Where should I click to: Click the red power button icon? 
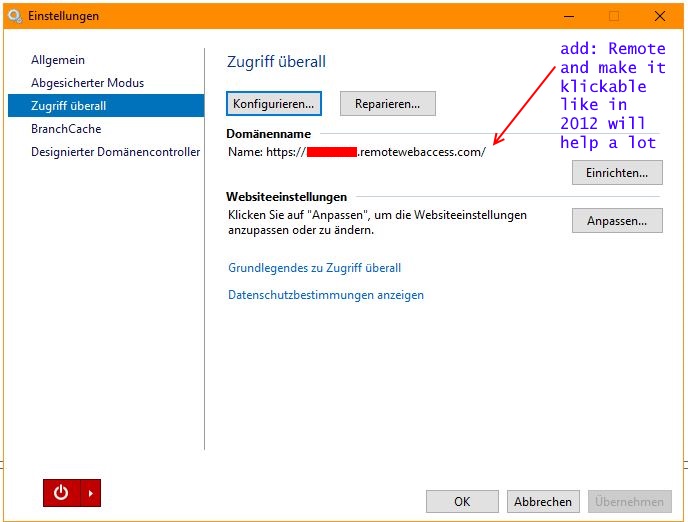(x=61, y=493)
